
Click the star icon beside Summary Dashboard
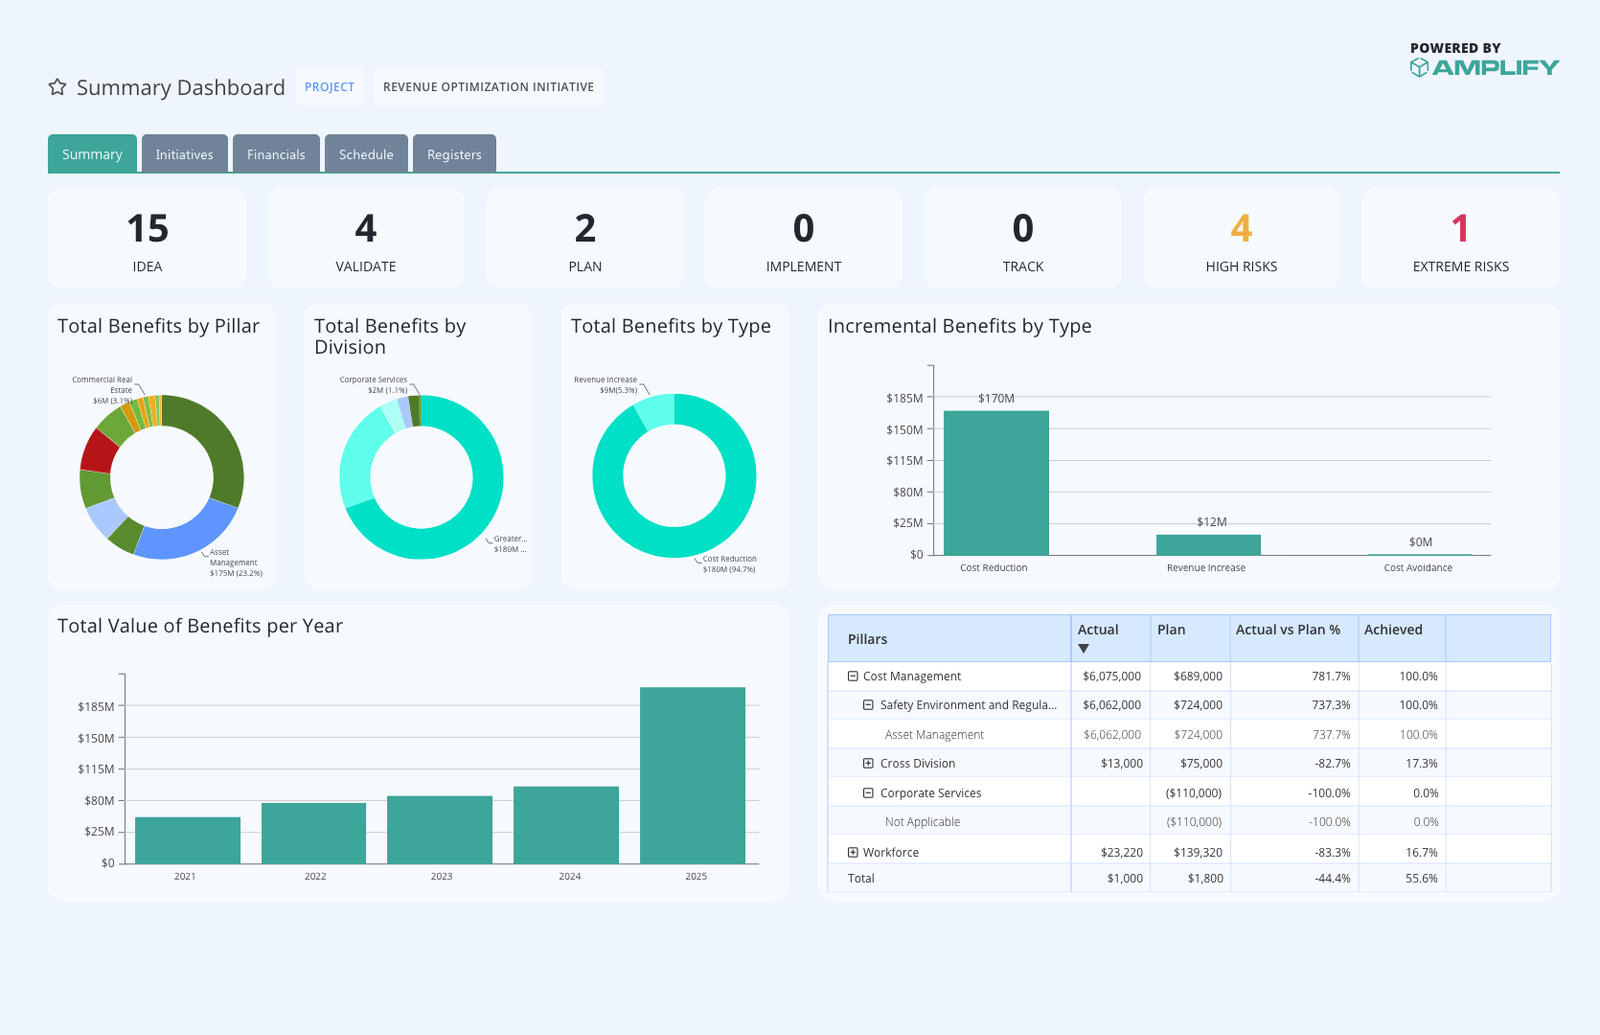click(x=57, y=88)
